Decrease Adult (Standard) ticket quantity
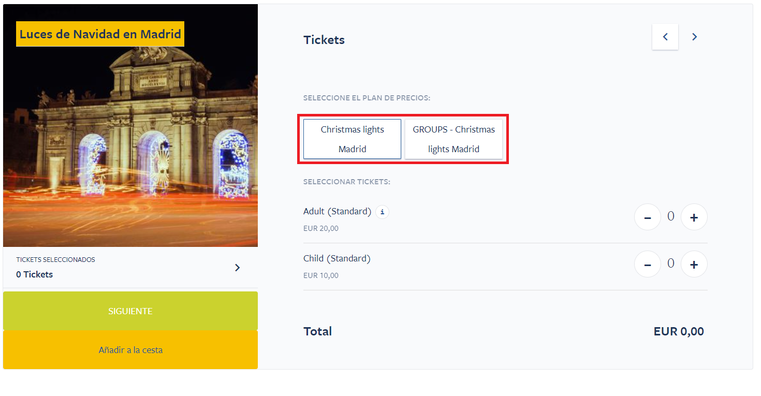The width and height of the screenshot is (761, 396). pyautogui.click(x=647, y=217)
